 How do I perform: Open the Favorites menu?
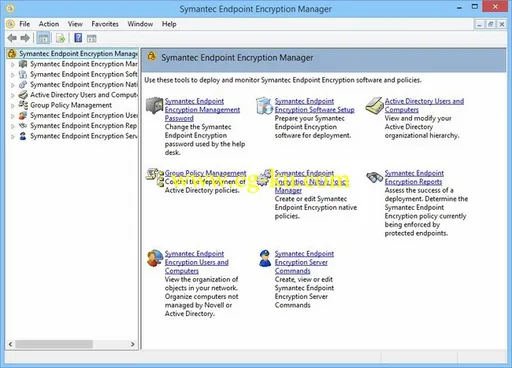105,24
